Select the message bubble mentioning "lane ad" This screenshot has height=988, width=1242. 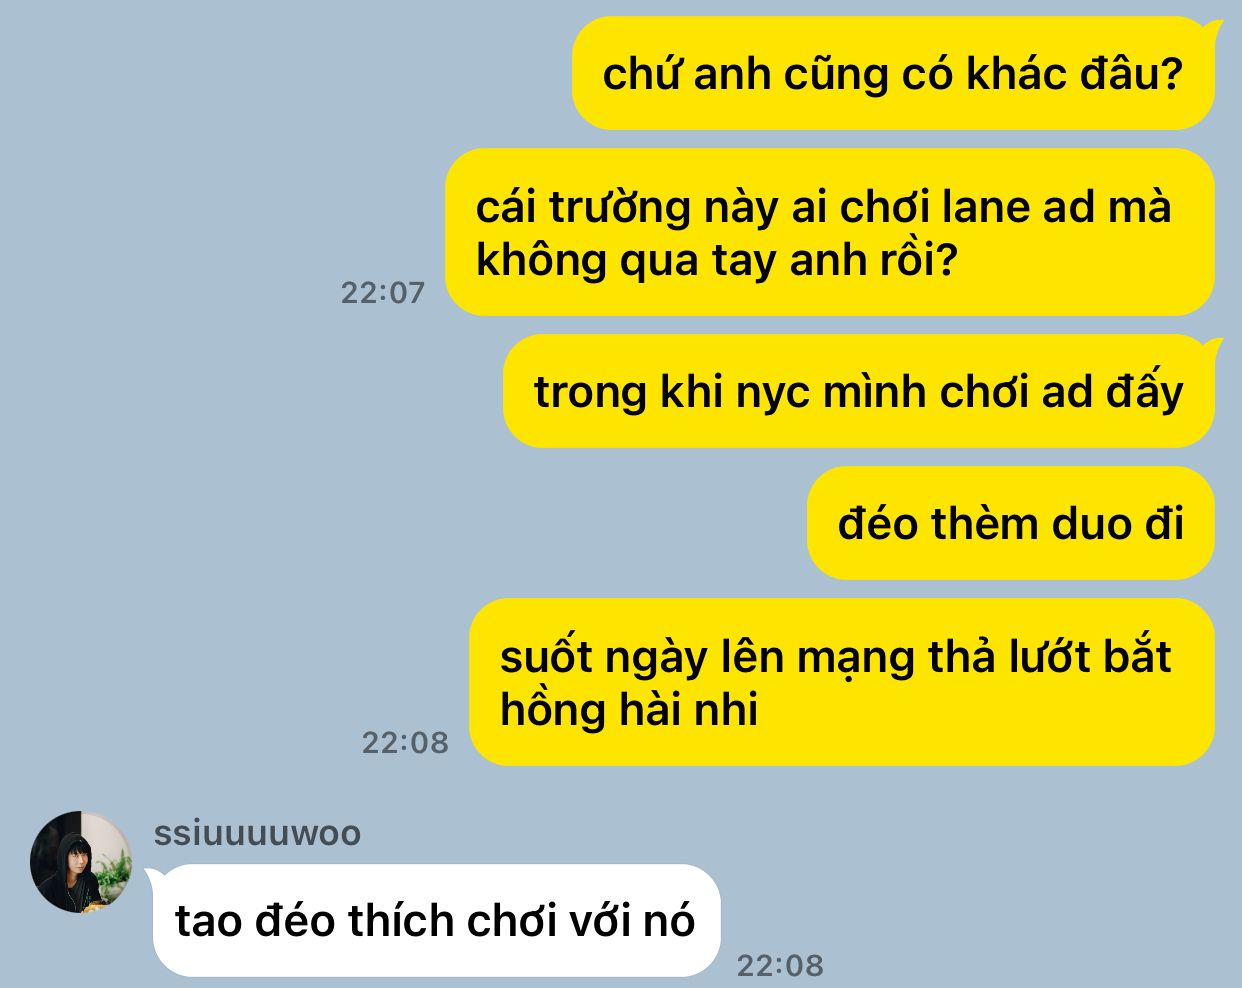tap(829, 232)
